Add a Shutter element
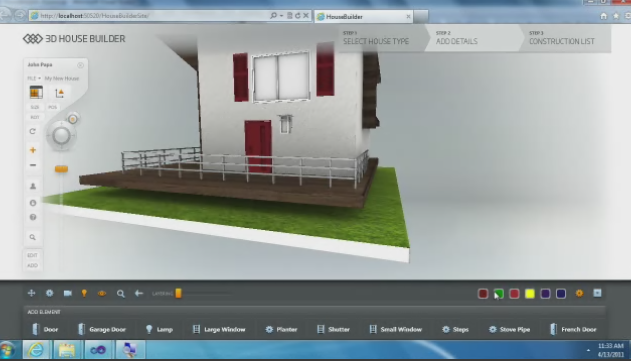The height and width of the screenshot is (361, 631). tap(333, 329)
